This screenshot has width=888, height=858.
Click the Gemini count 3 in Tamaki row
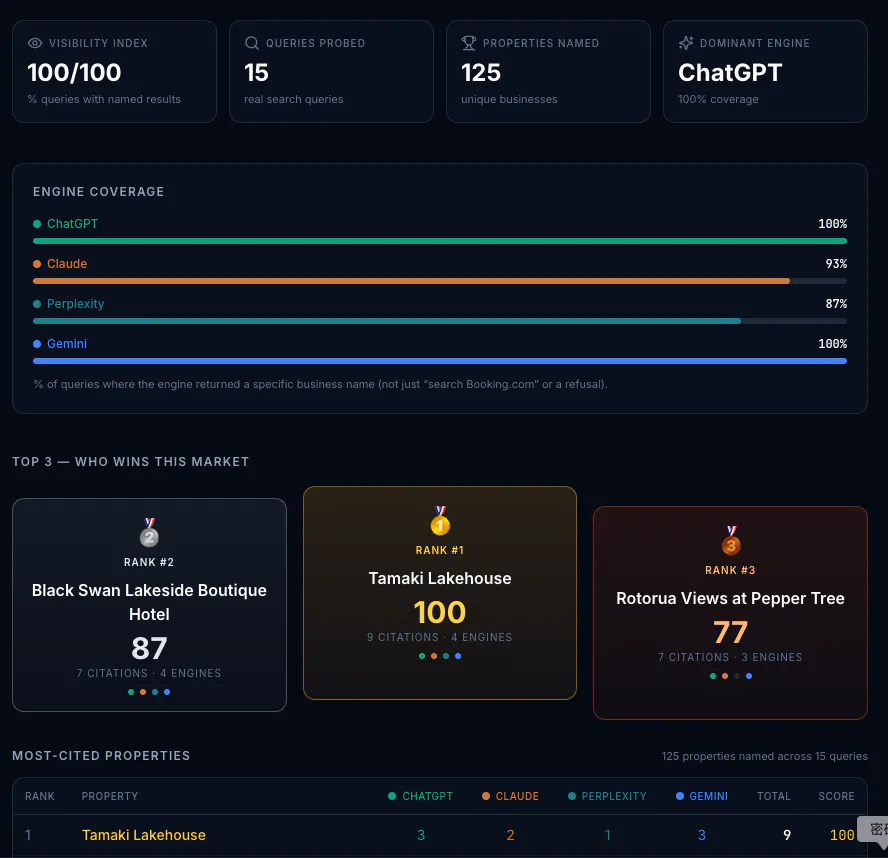702,835
